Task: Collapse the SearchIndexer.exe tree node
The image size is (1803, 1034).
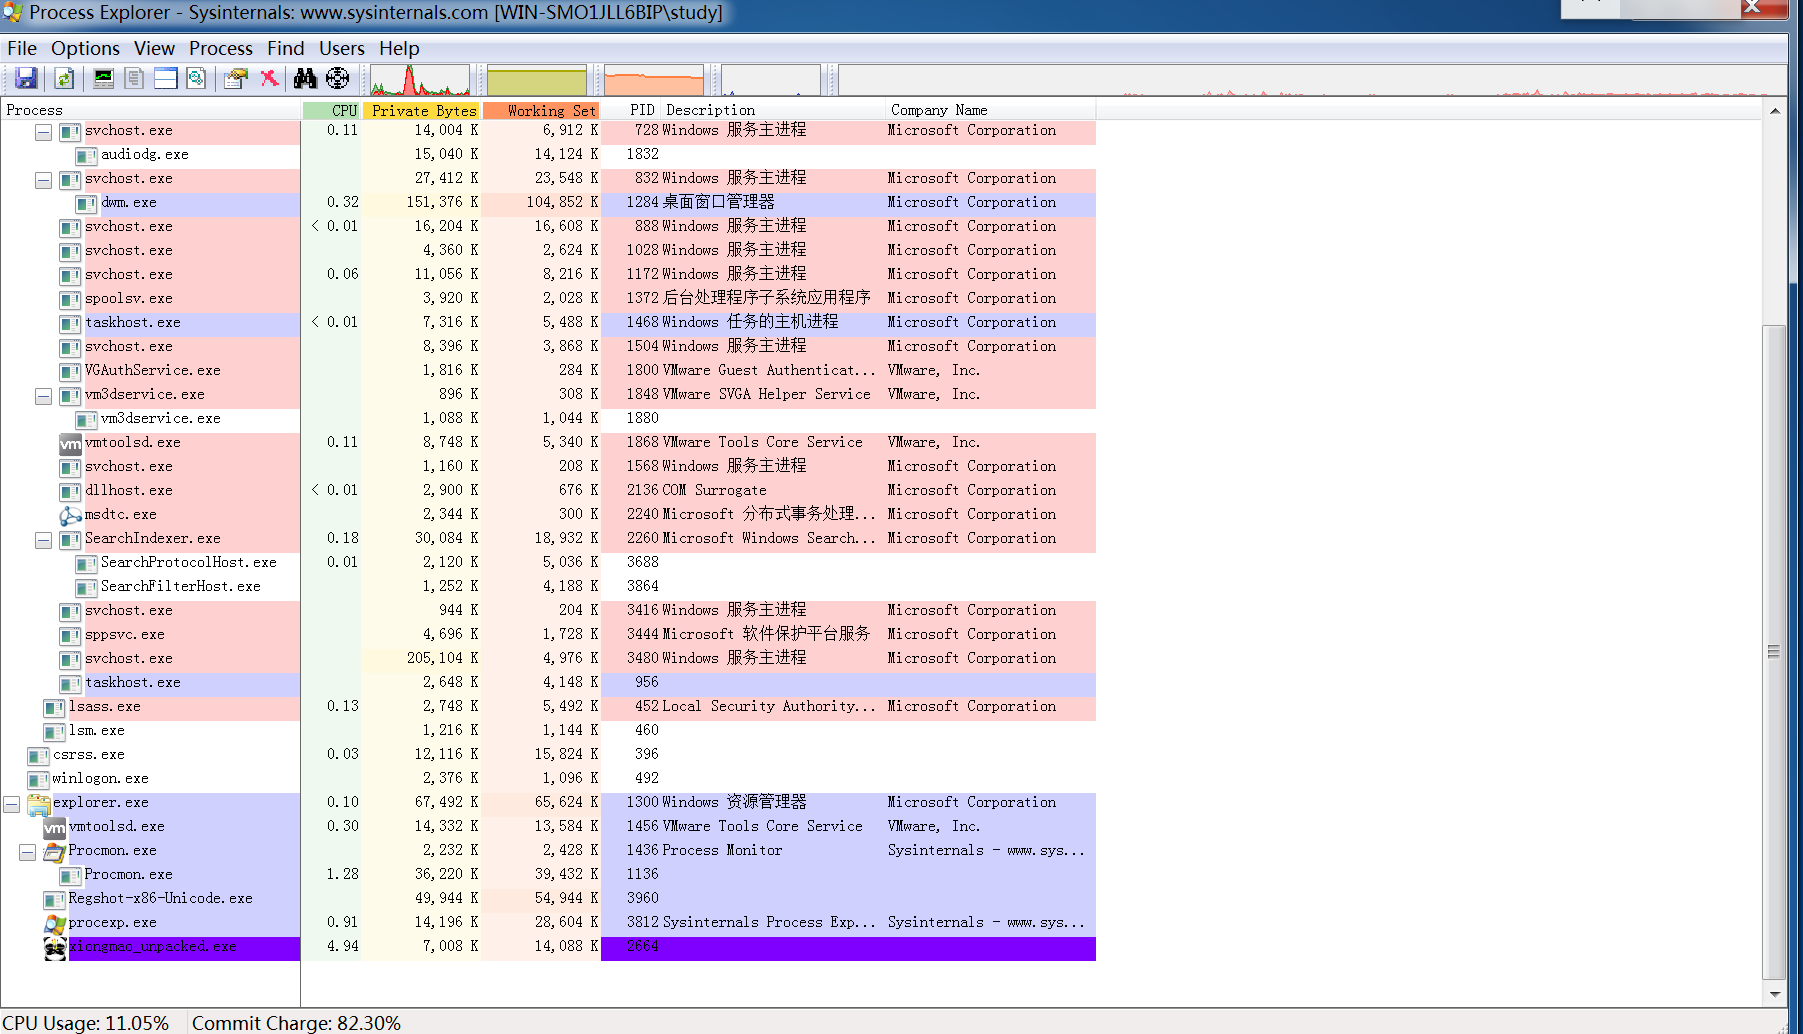Action: click(x=43, y=540)
